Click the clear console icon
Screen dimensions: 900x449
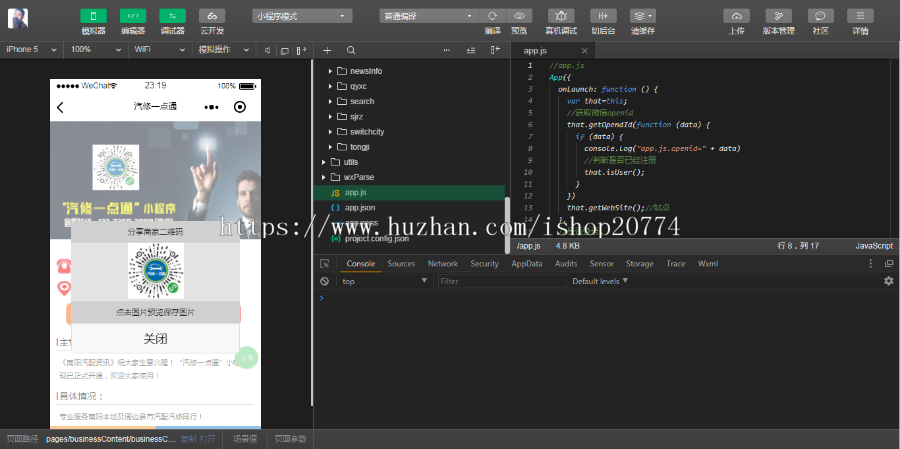click(325, 282)
